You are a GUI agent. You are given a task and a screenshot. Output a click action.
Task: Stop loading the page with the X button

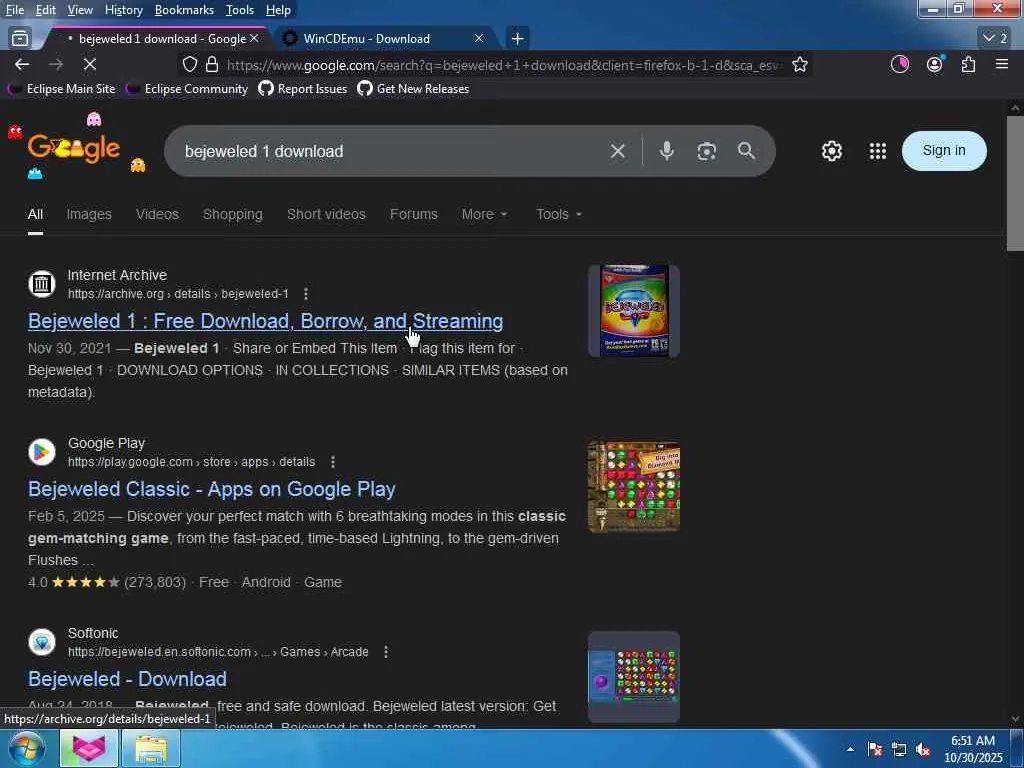(x=89, y=64)
